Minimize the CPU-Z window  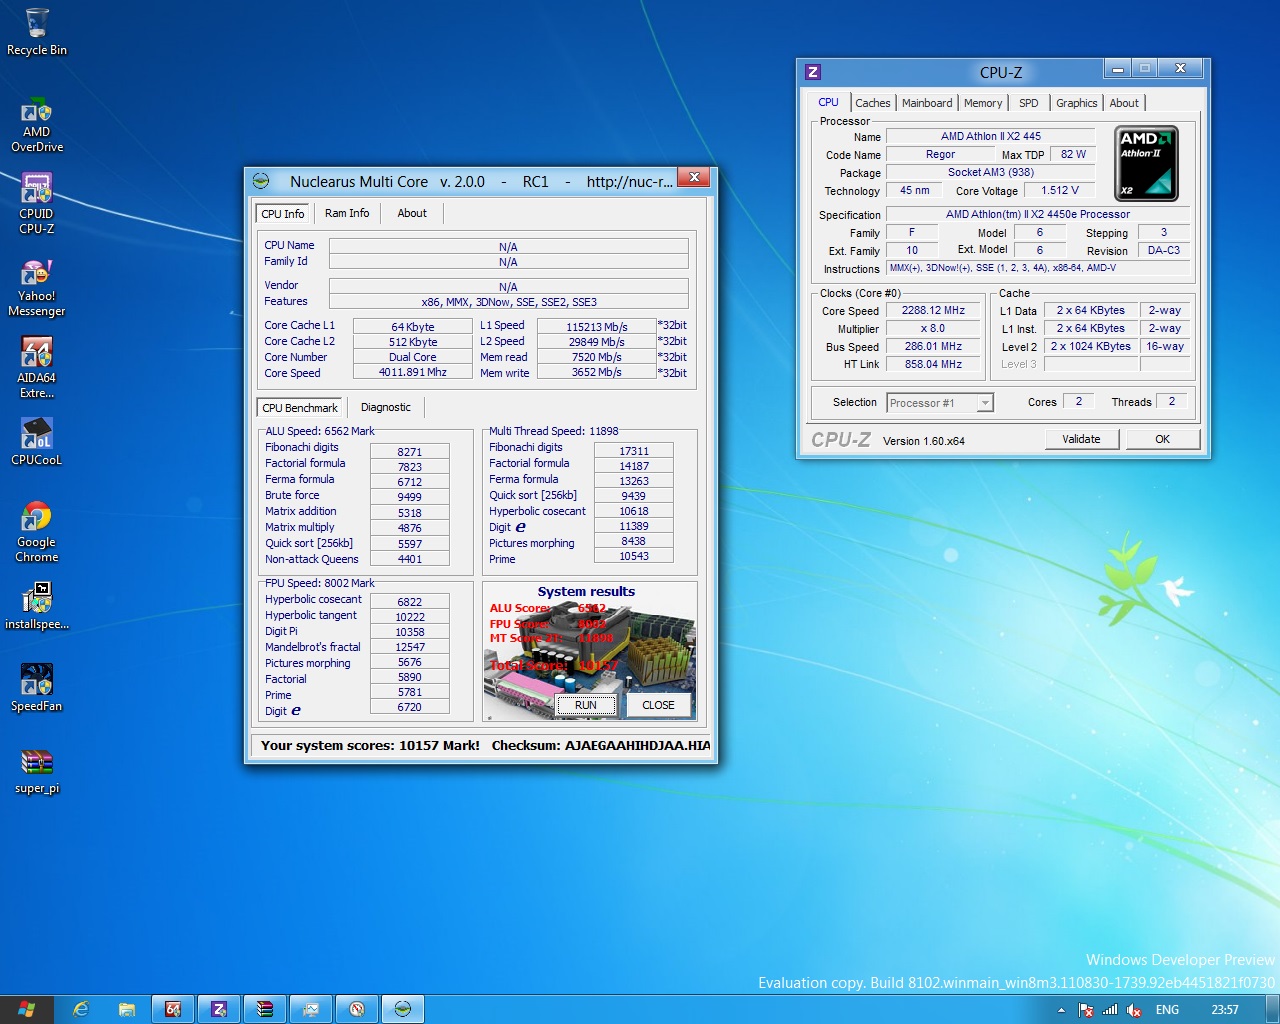pos(1117,68)
